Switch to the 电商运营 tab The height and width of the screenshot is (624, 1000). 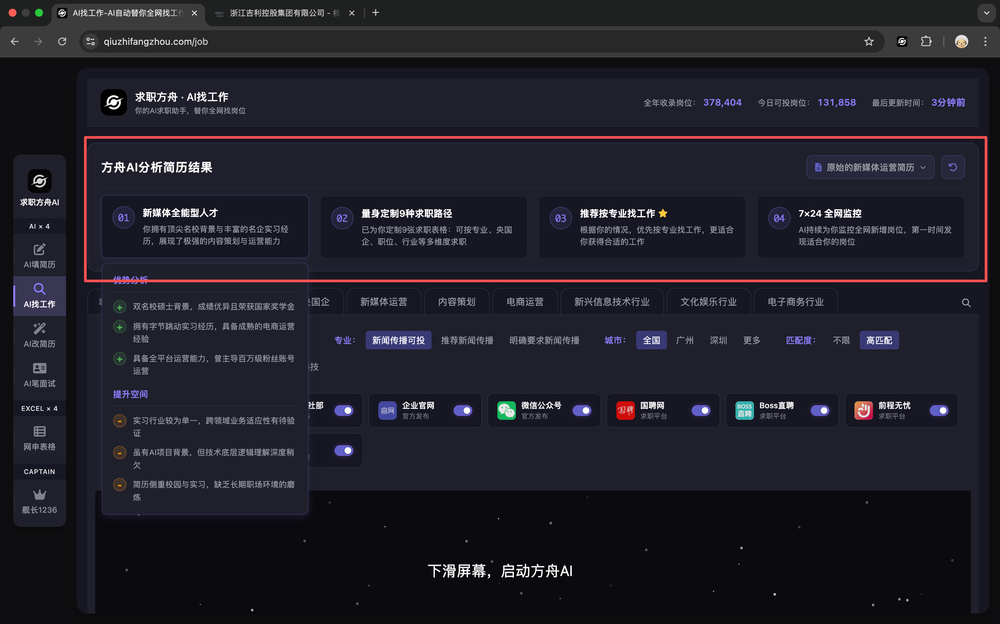point(525,301)
